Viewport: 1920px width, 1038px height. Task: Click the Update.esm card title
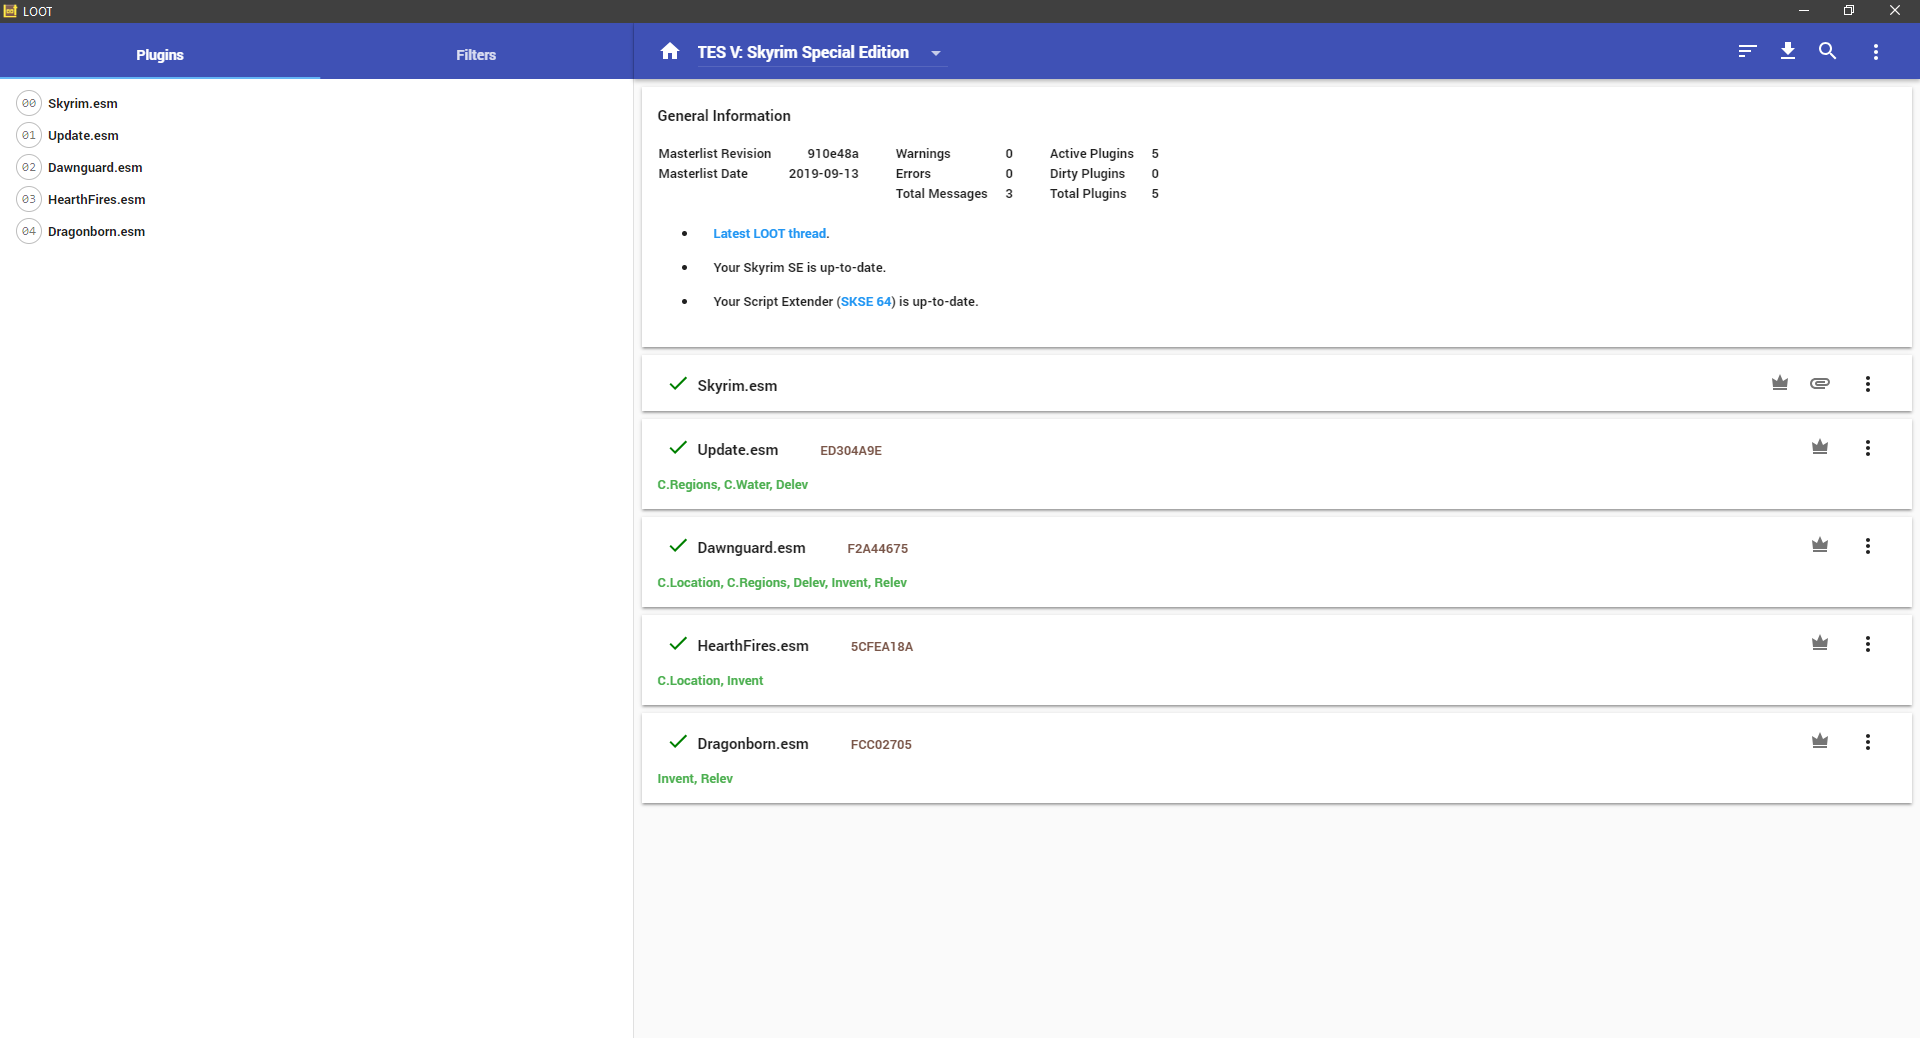[x=738, y=450]
